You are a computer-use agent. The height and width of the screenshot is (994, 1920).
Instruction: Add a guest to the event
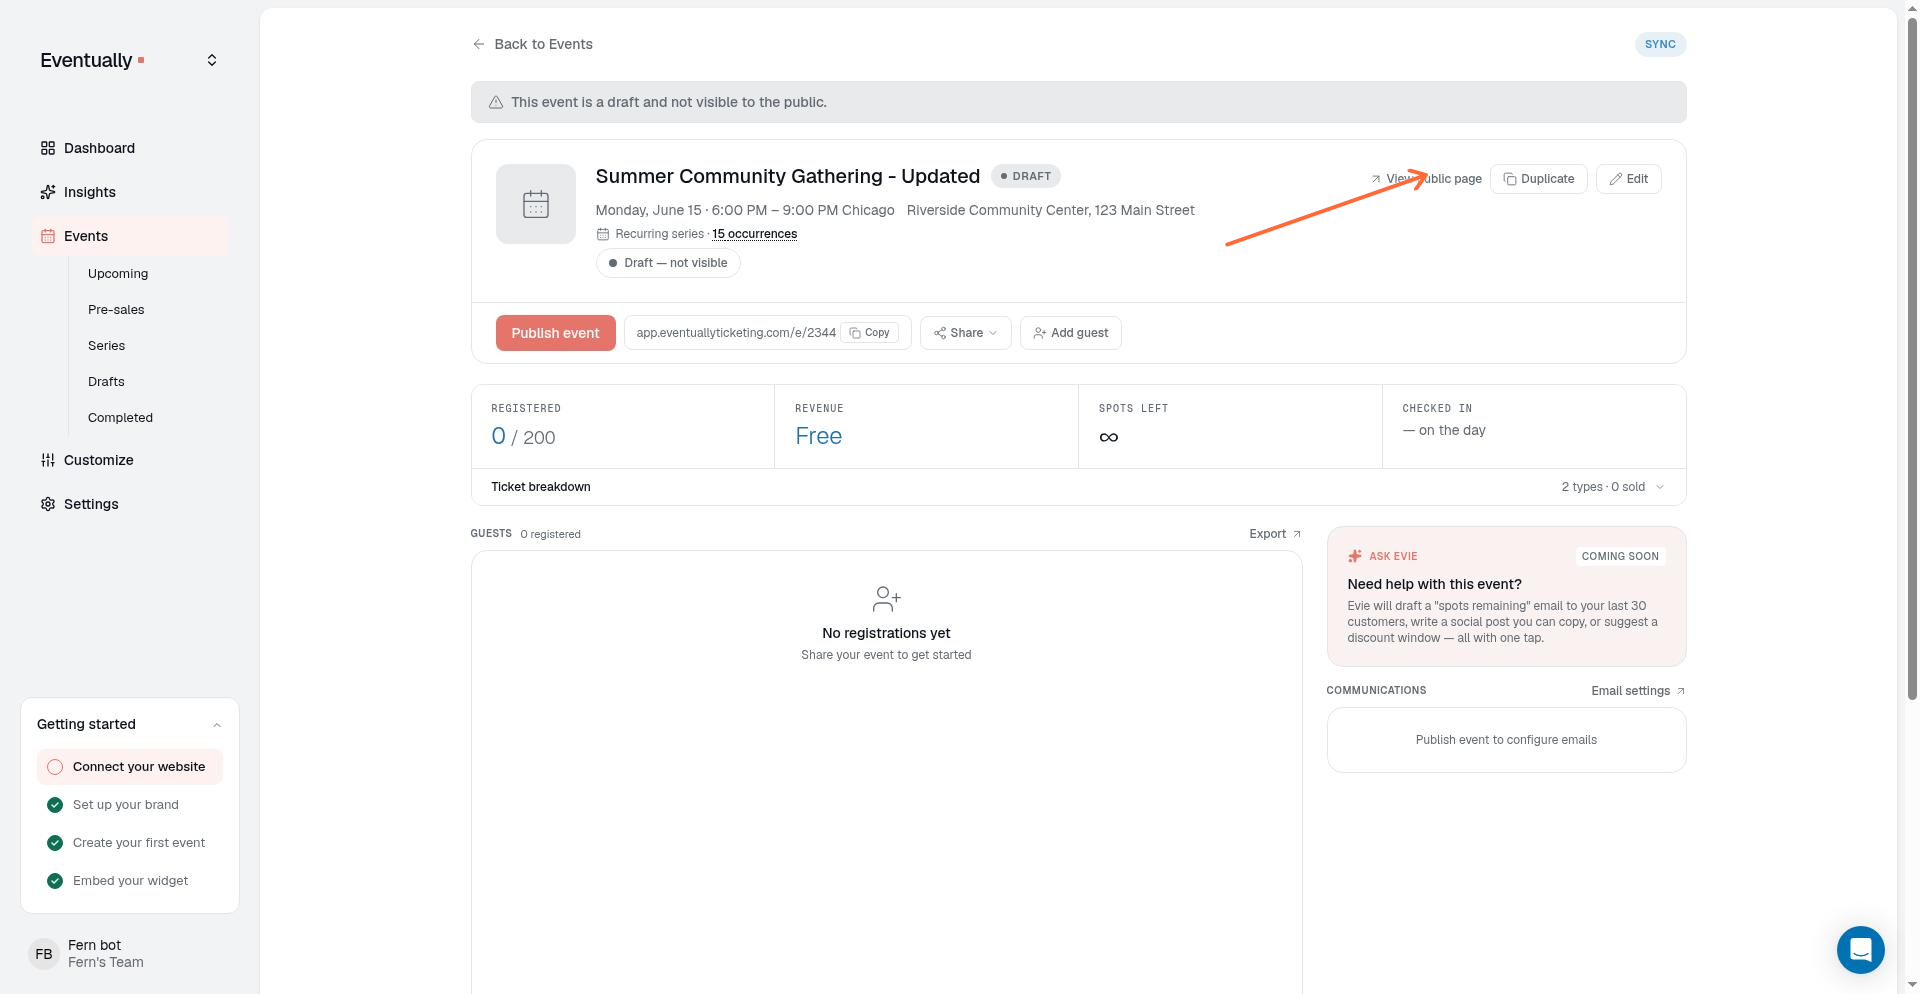click(1070, 333)
